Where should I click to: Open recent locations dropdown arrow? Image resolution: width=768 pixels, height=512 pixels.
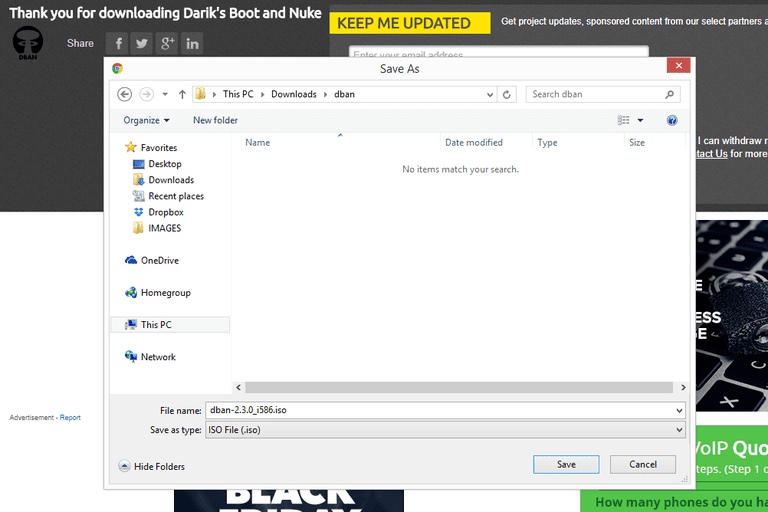point(165,94)
